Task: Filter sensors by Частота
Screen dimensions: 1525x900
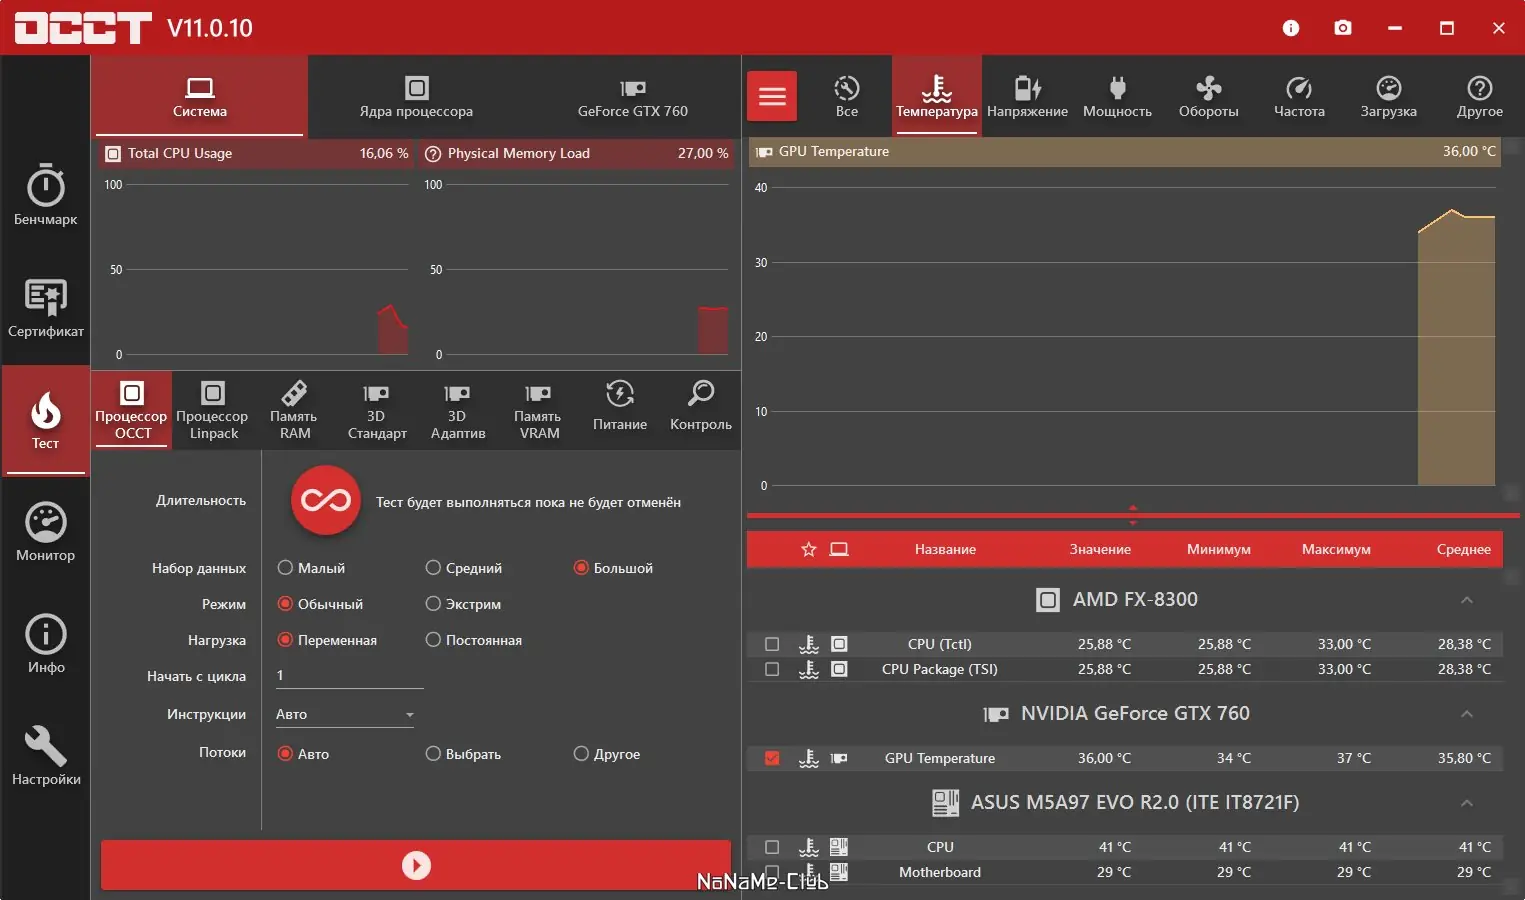Action: [x=1299, y=96]
